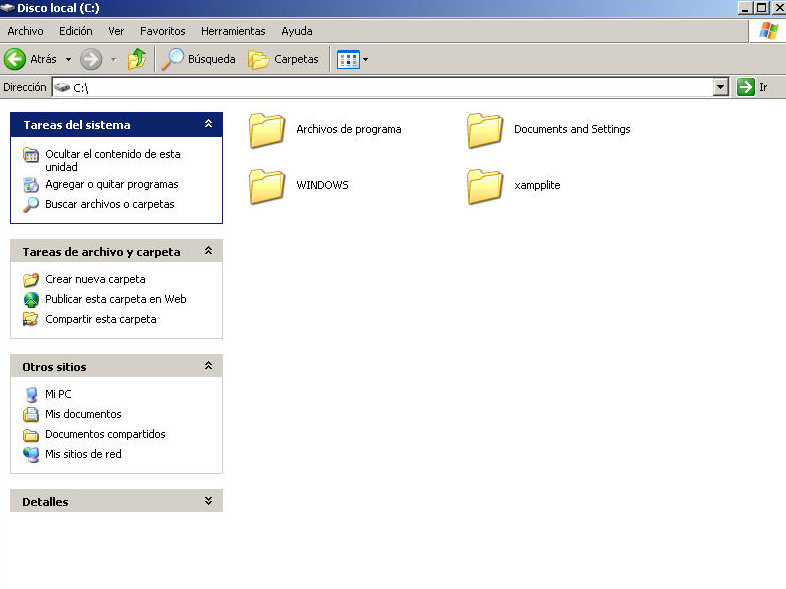Viewport: 786px width, 589px height.
Task: Toggle the Carpetas folder pane
Action: (284, 59)
